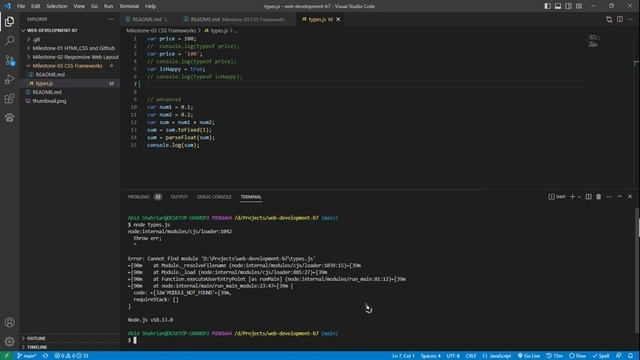Collapse the WEB-DEVELOPMENT-B7 root folder
This screenshot has height=360, width=640.
69,30
